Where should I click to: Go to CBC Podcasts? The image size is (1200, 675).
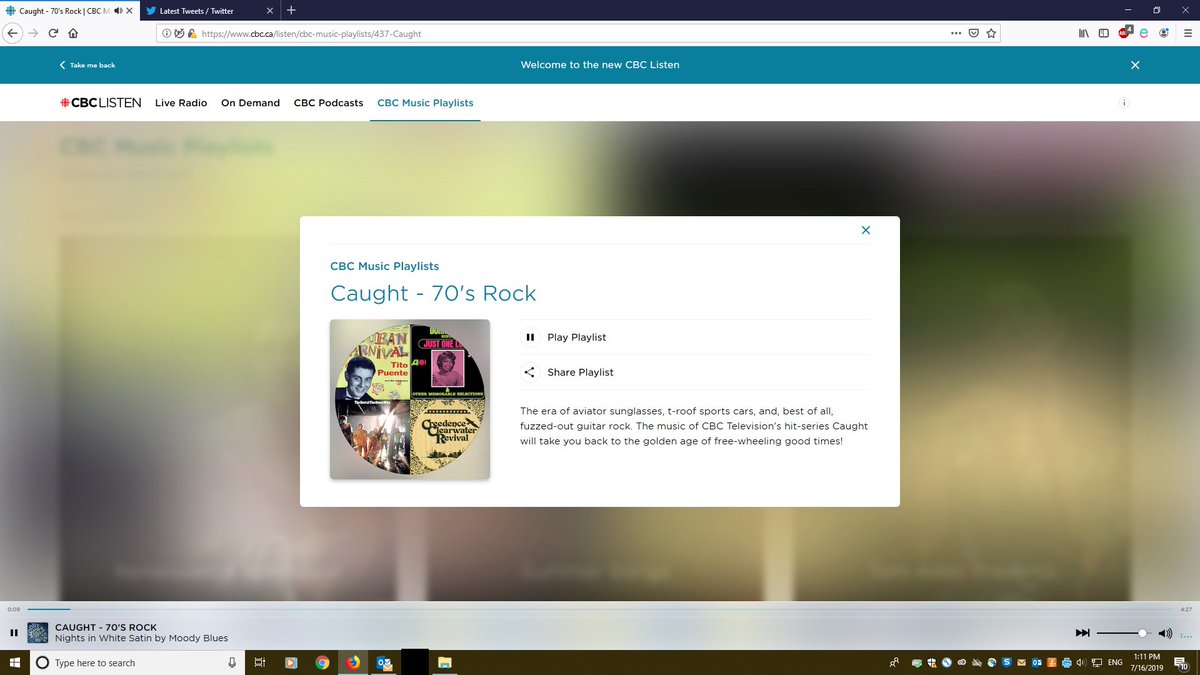click(x=328, y=103)
